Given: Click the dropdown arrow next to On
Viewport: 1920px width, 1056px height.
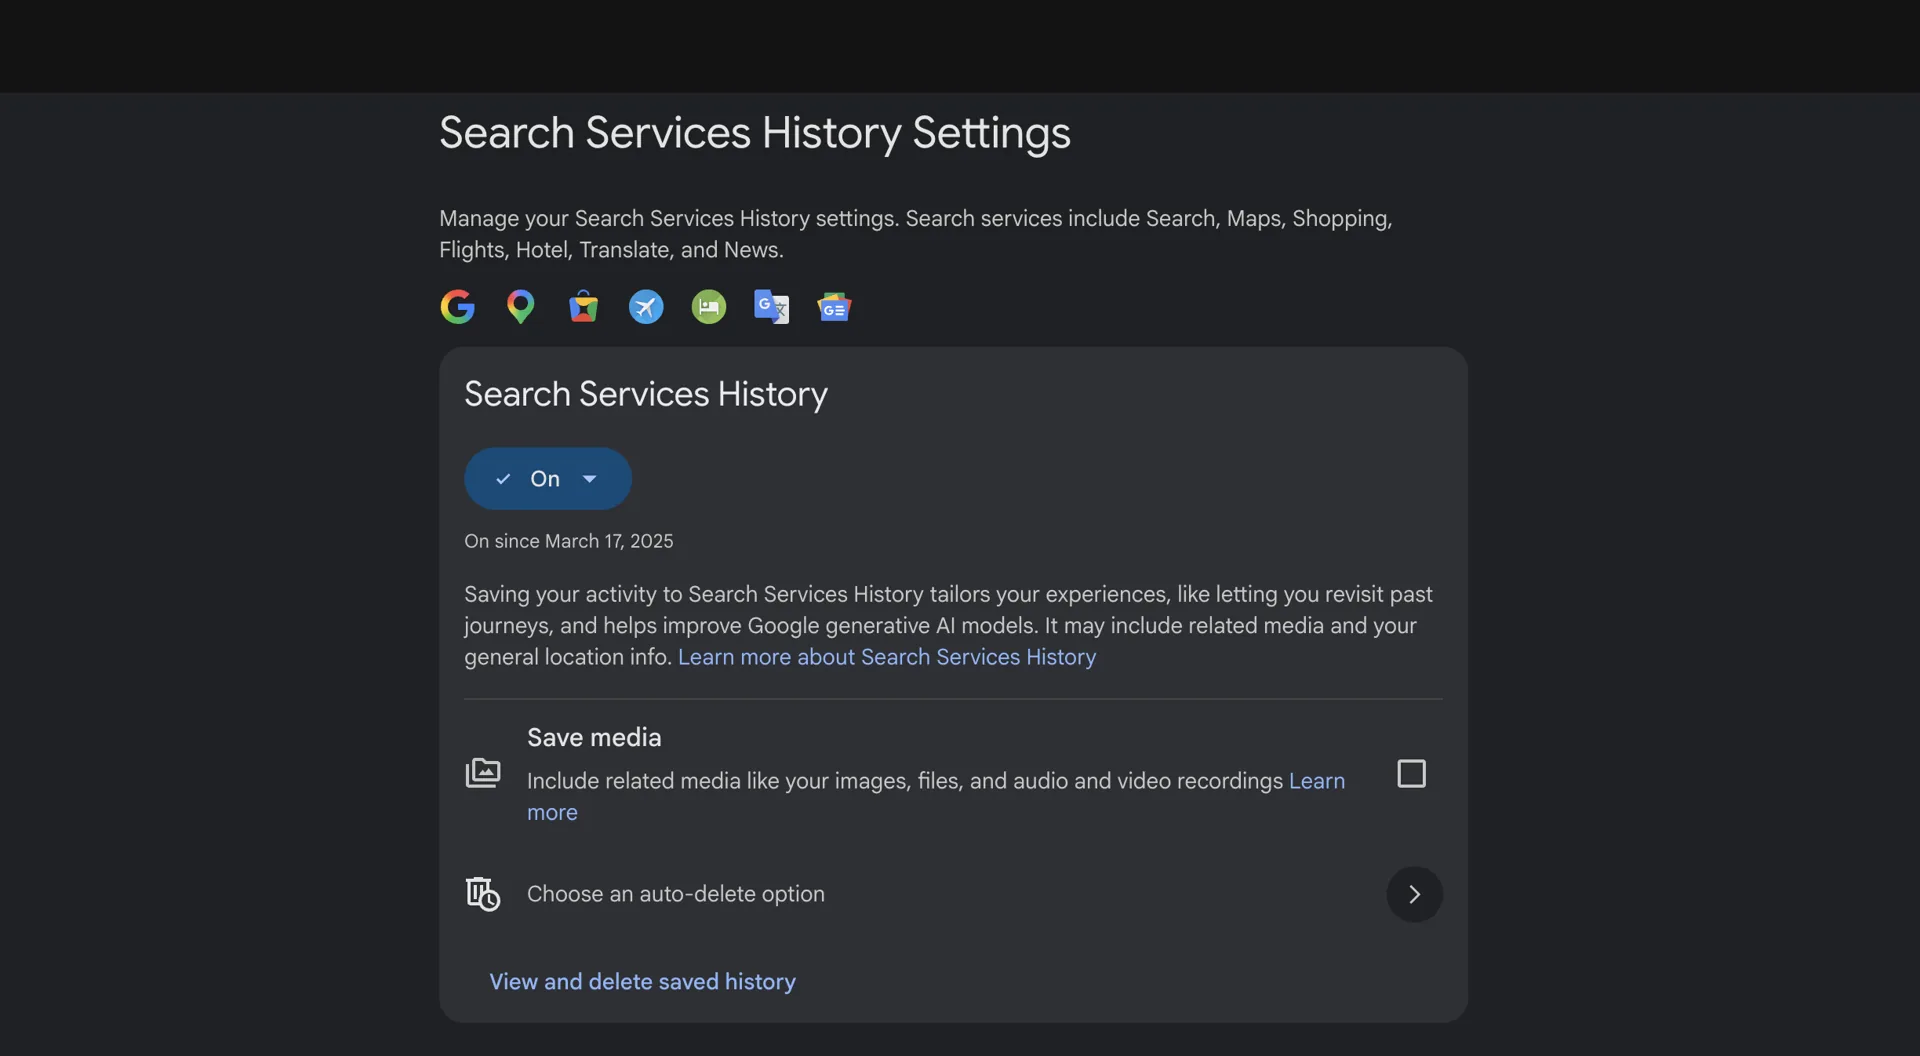Looking at the screenshot, I should (590, 479).
